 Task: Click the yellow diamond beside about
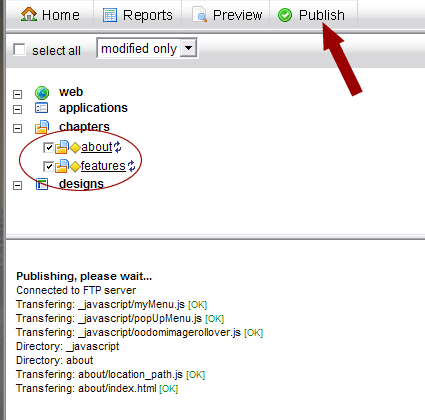(x=75, y=148)
